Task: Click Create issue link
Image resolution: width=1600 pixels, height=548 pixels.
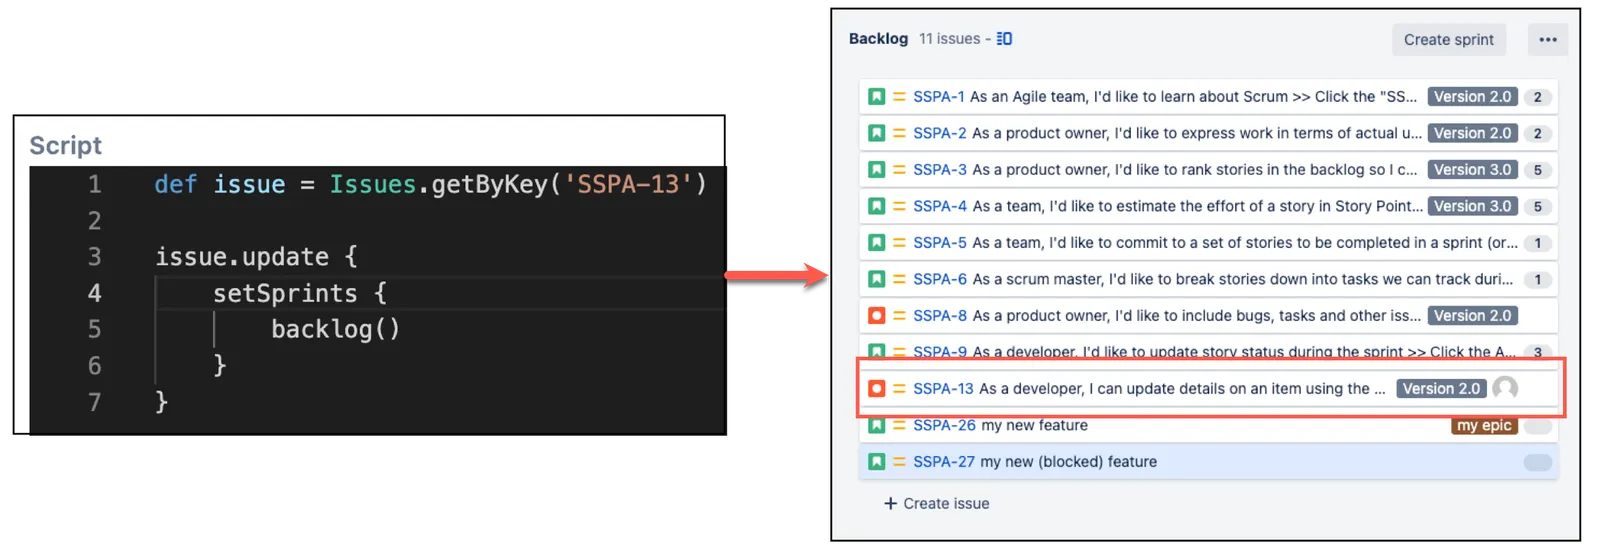Action: 937,503
